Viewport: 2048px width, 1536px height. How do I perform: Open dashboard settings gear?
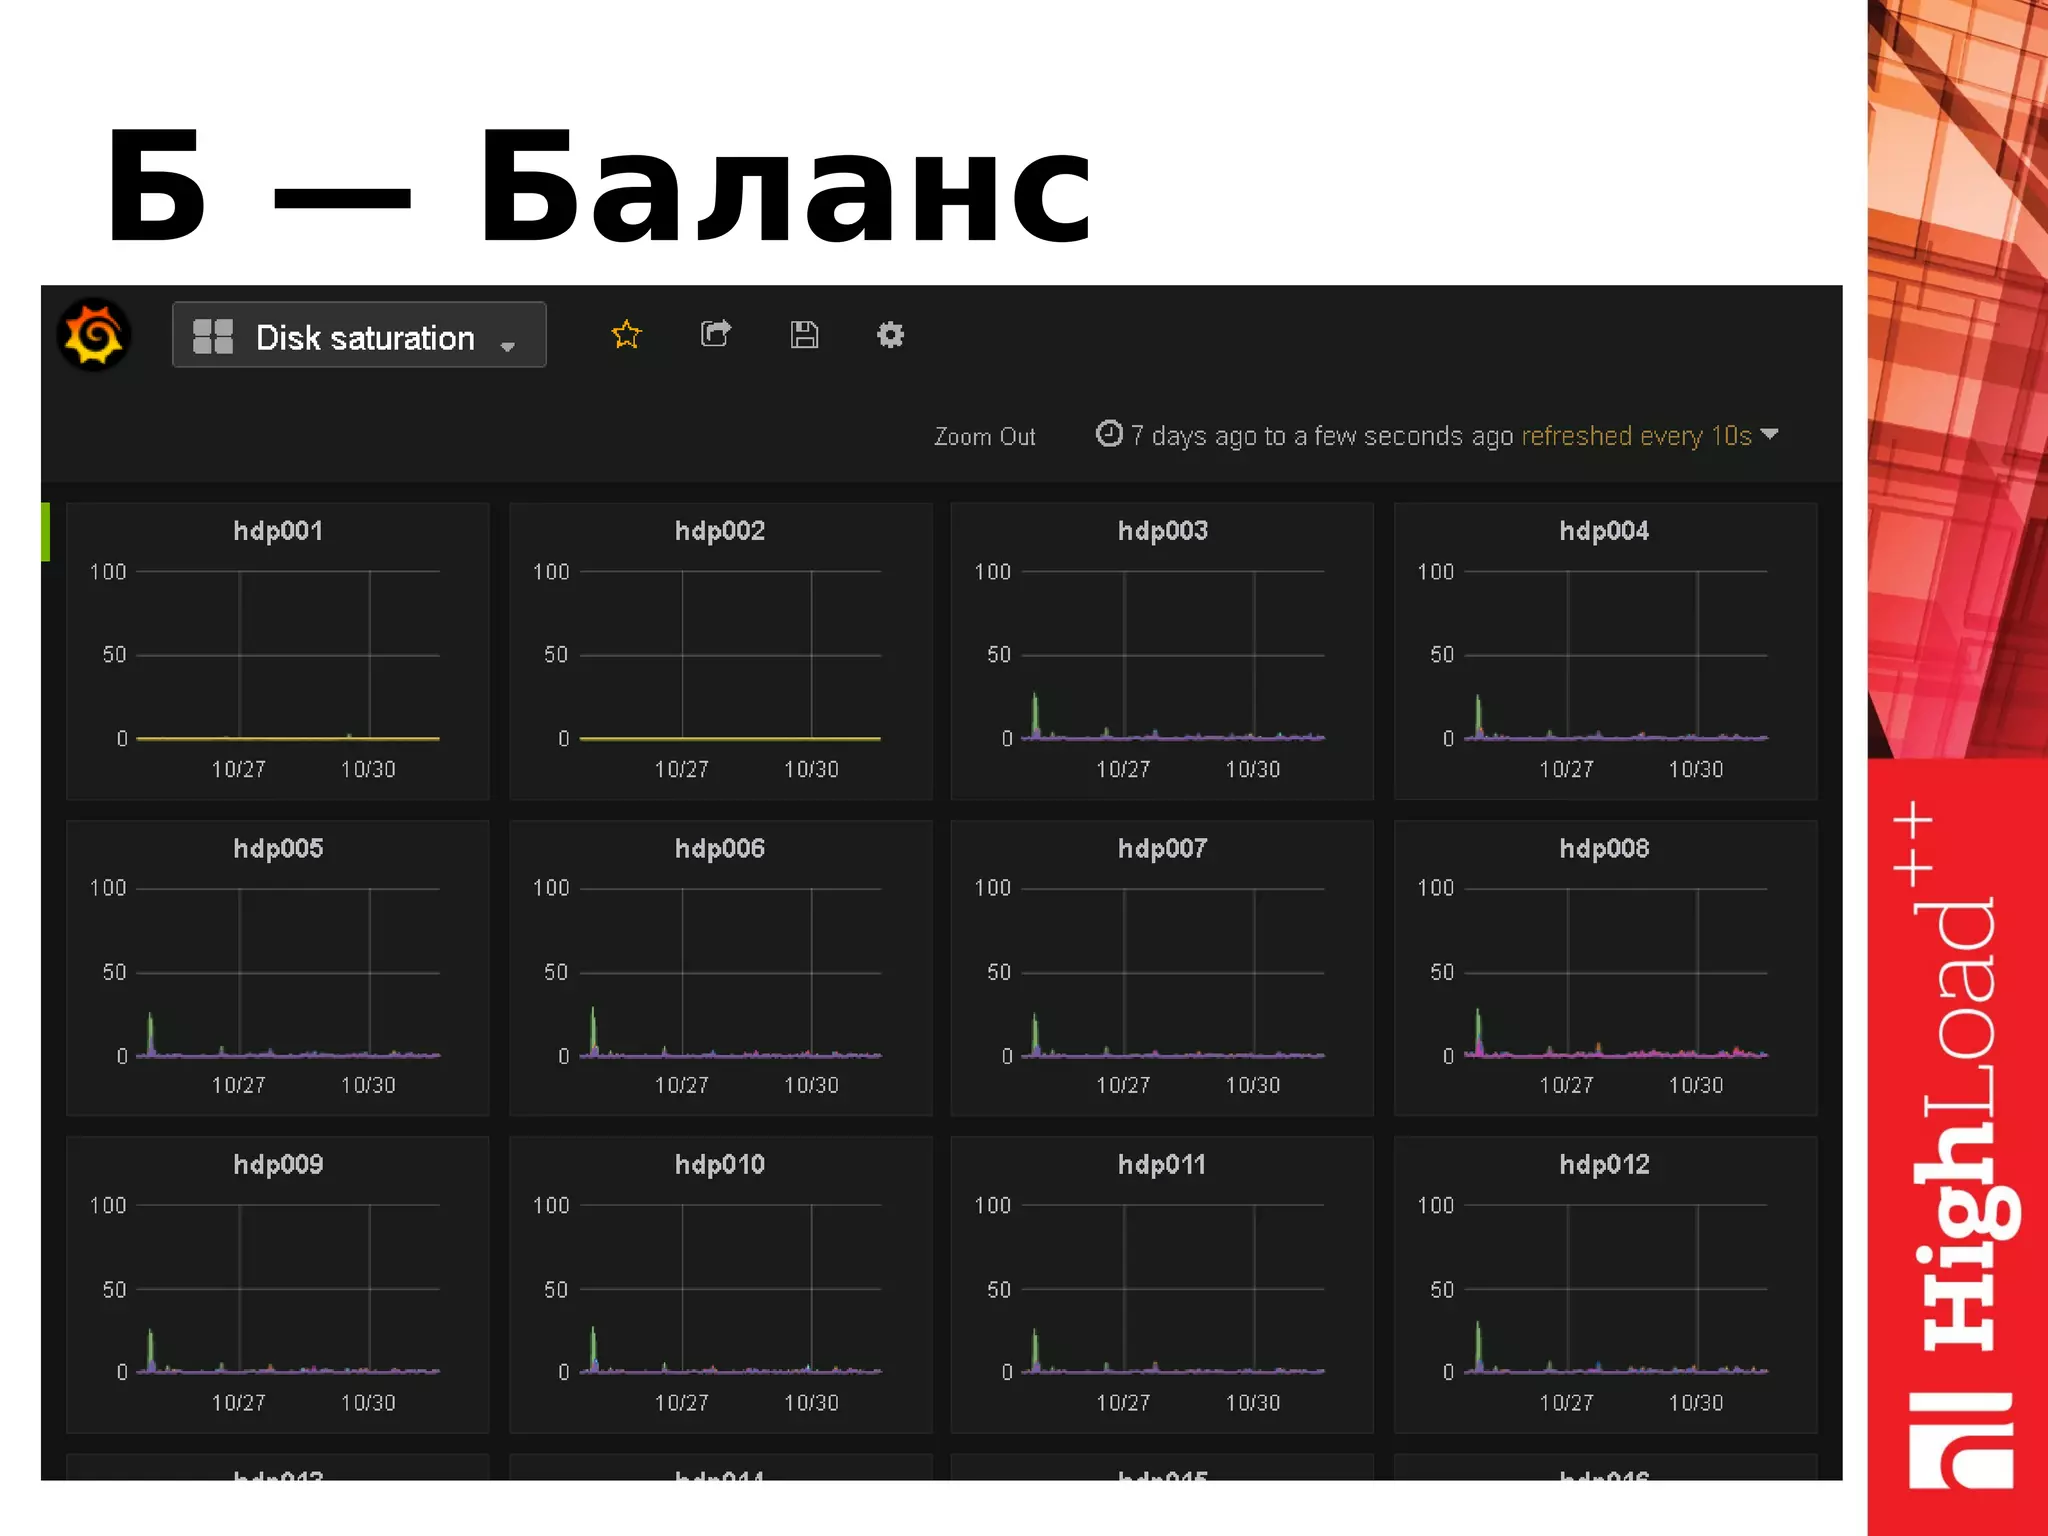pyautogui.click(x=890, y=335)
